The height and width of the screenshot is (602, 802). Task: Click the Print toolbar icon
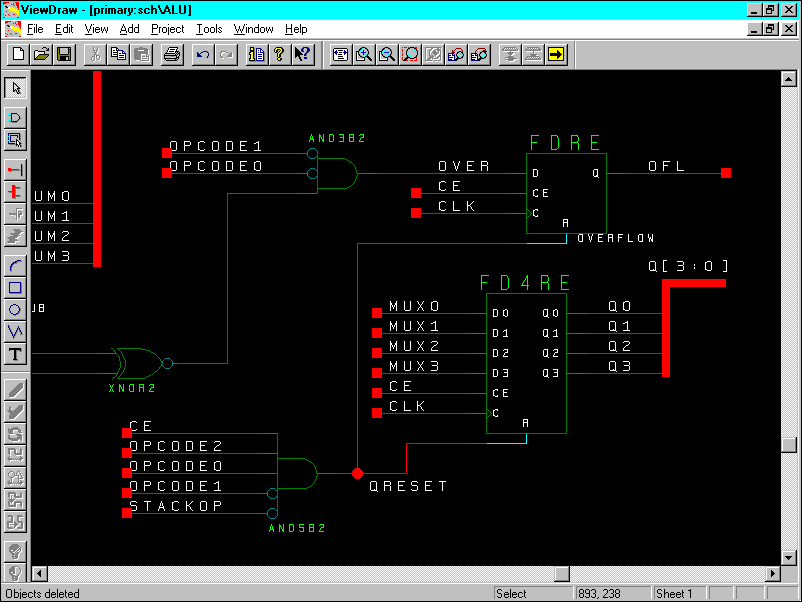click(171, 54)
